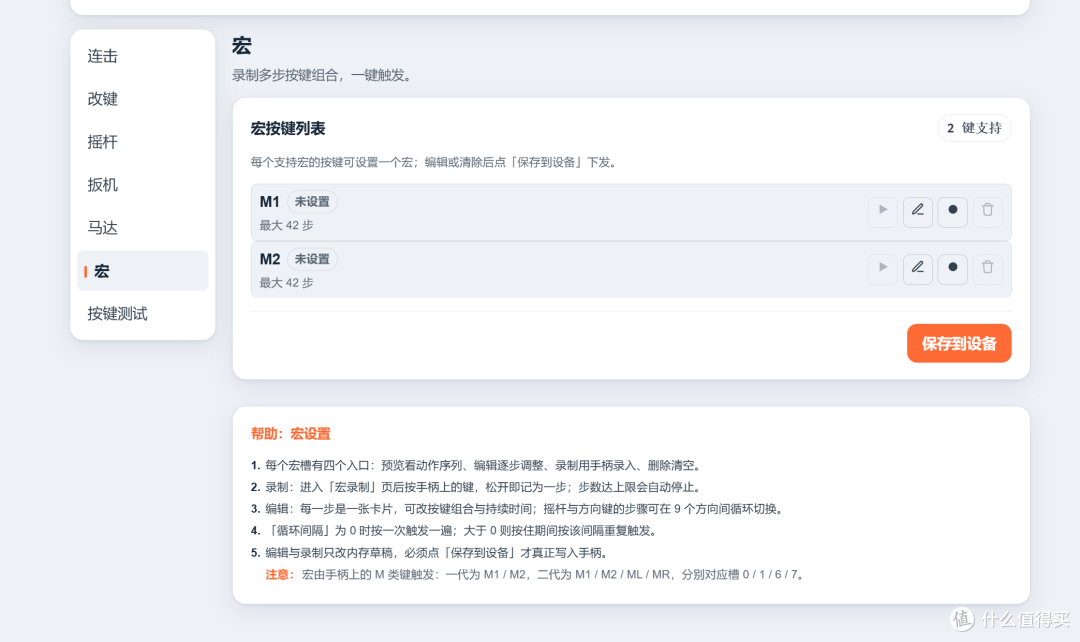Select the M2 macro row label
This screenshot has height=642, width=1080.
pos(269,259)
